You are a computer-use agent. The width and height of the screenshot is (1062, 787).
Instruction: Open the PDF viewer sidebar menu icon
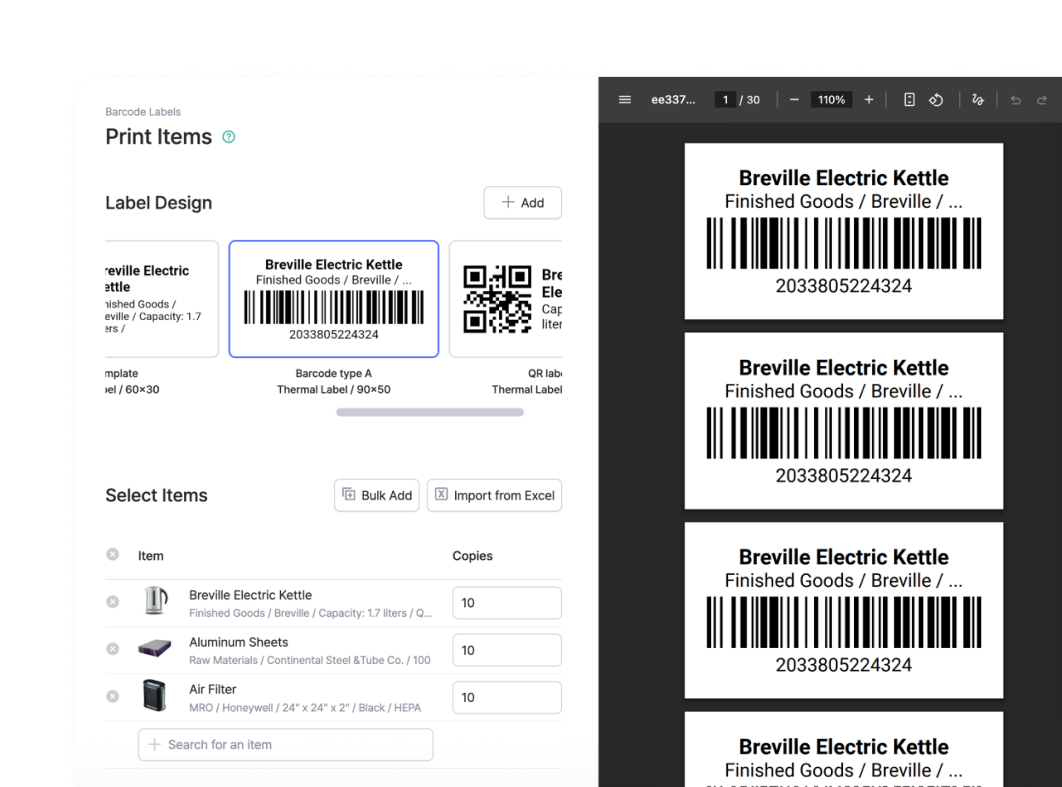pos(624,100)
